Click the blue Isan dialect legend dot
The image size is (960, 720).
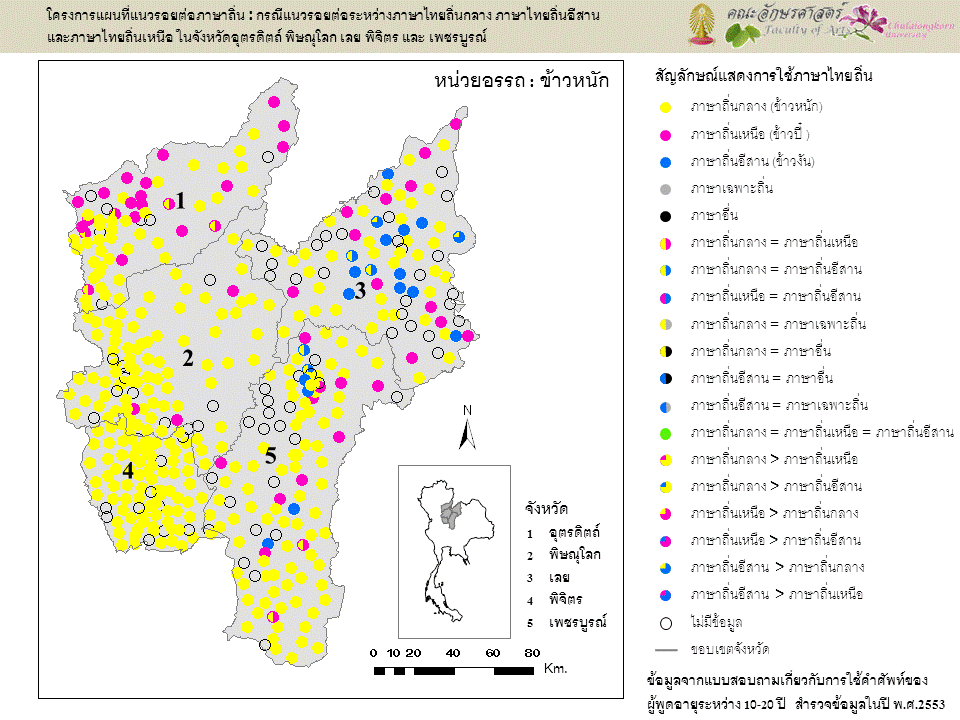click(664, 161)
